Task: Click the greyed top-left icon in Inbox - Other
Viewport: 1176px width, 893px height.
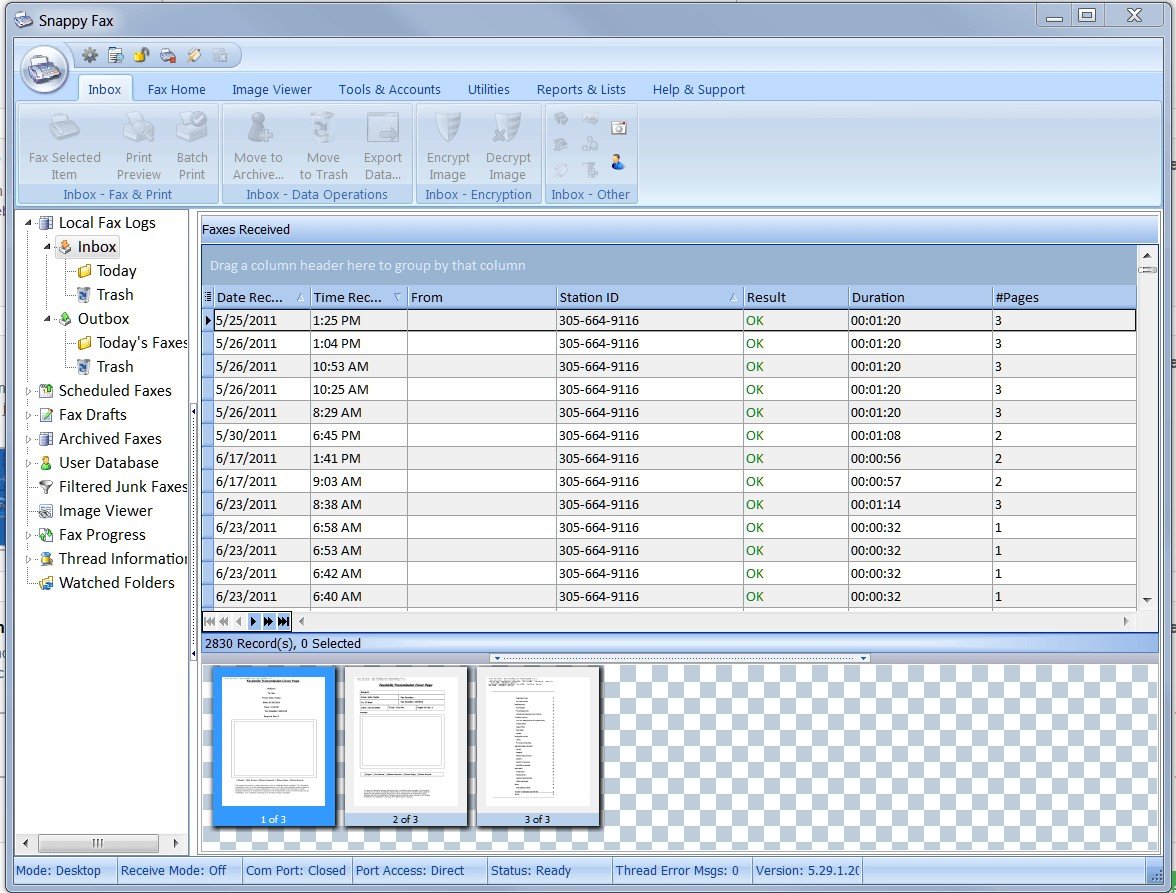Action: pos(561,119)
